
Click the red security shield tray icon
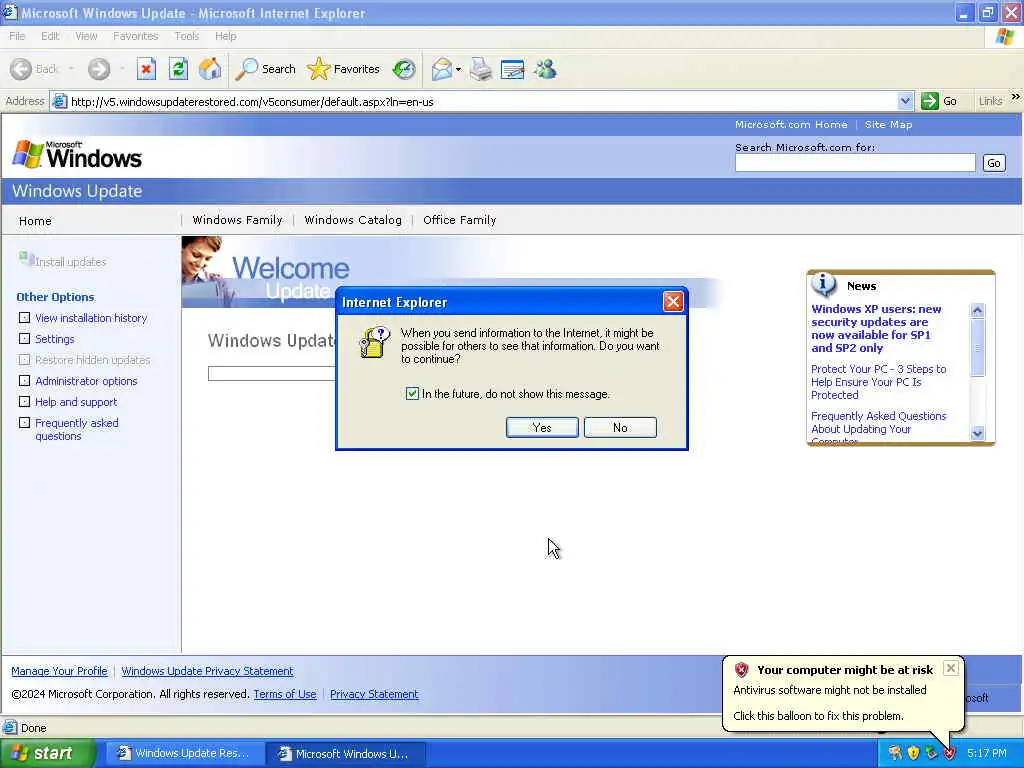pyautogui.click(x=950, y=753)
